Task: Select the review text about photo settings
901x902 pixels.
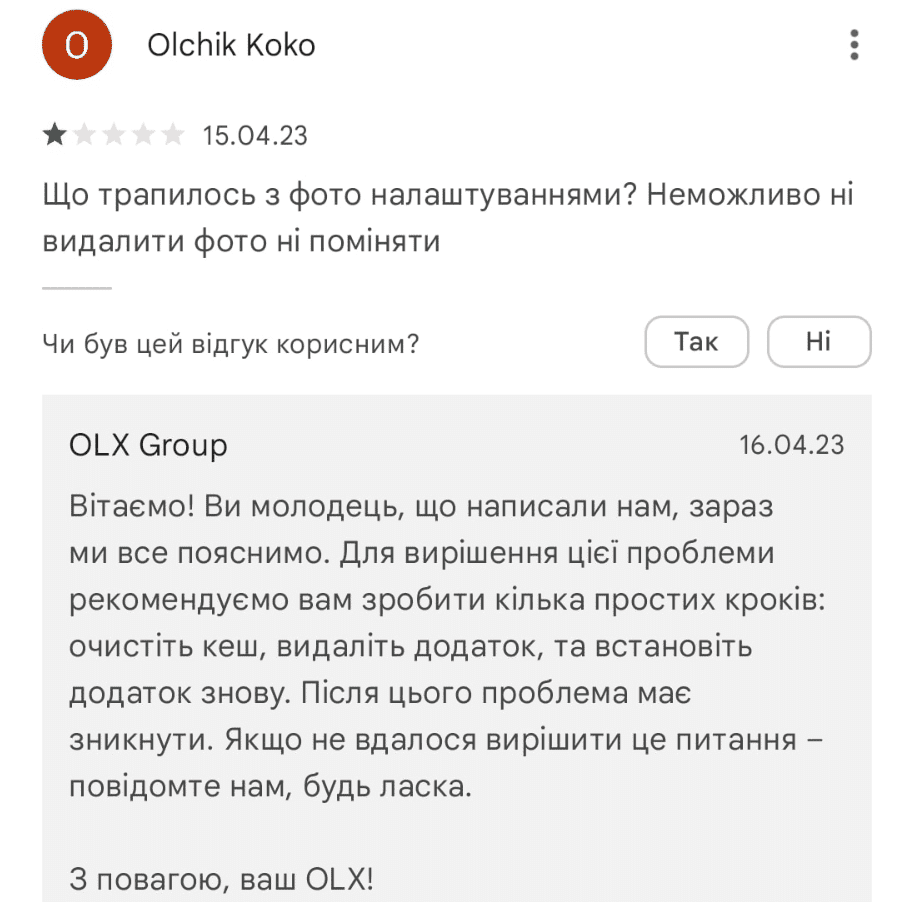Action: click(x=440, y=217)
